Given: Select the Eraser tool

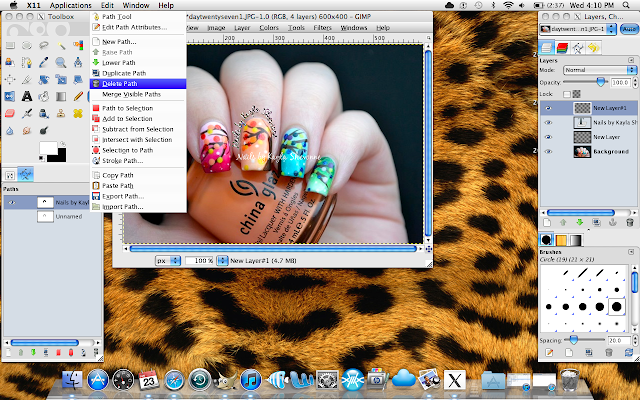Looking at the screenshot, I should [10, 113].
